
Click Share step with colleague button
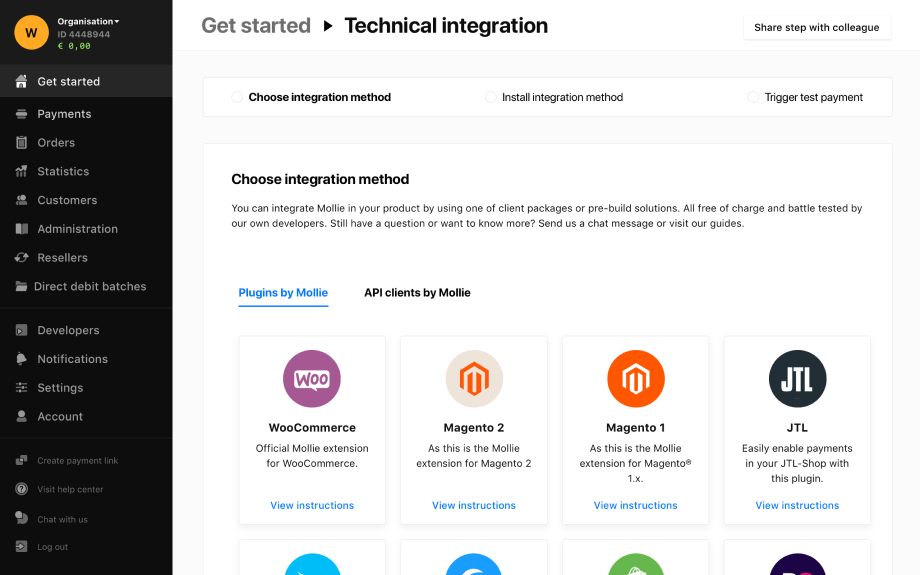[817, 28]
